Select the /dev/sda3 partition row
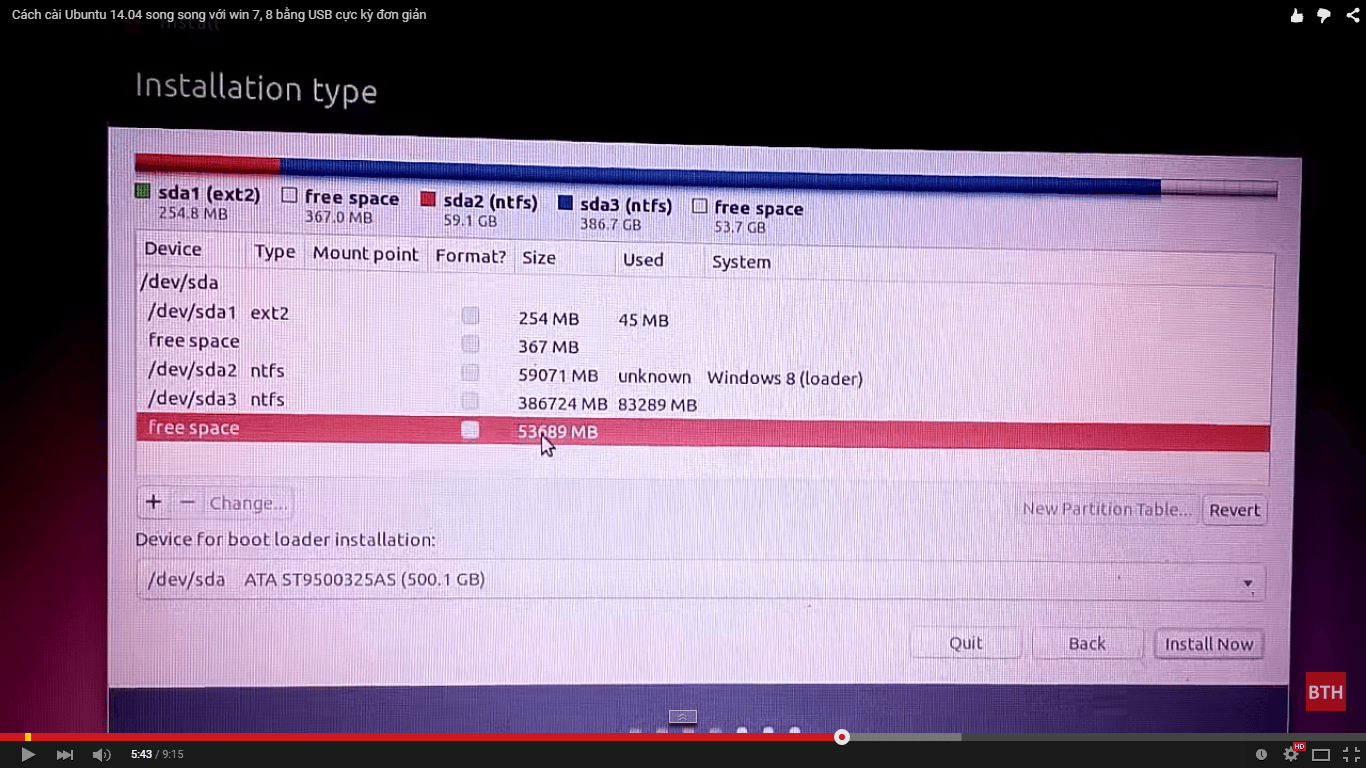The height and width of the screenshot is (768, 1366). 704,401
